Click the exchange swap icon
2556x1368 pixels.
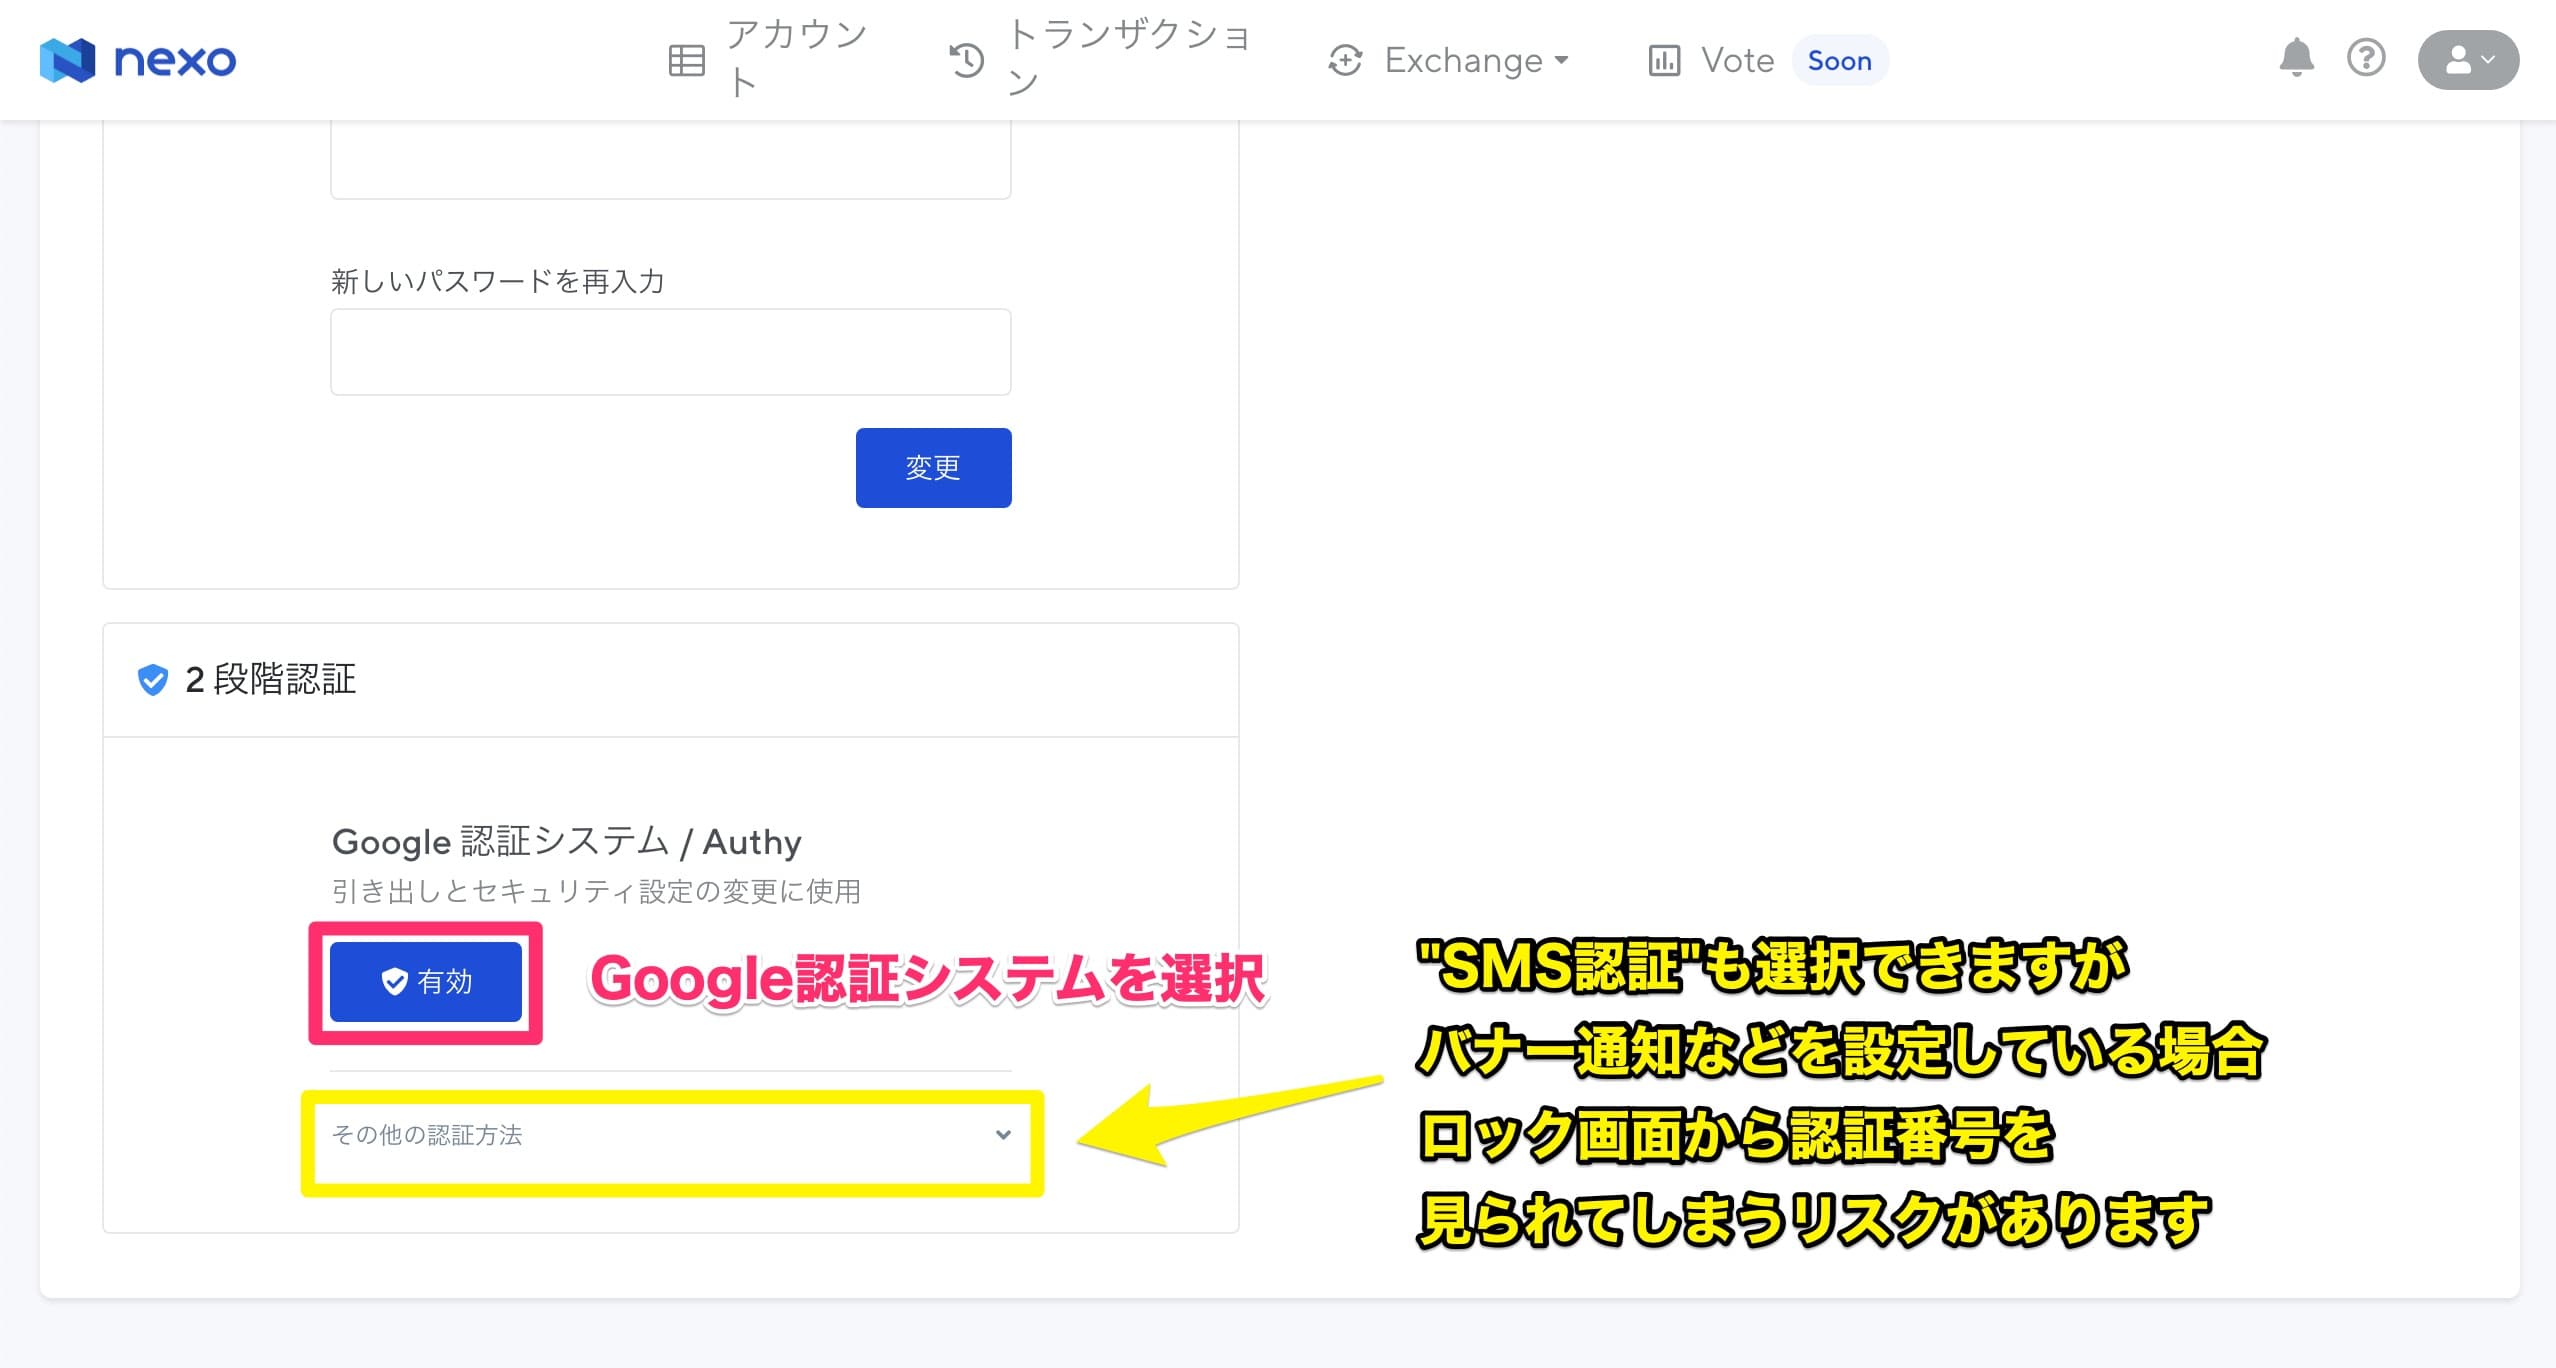coord(1346,60)
